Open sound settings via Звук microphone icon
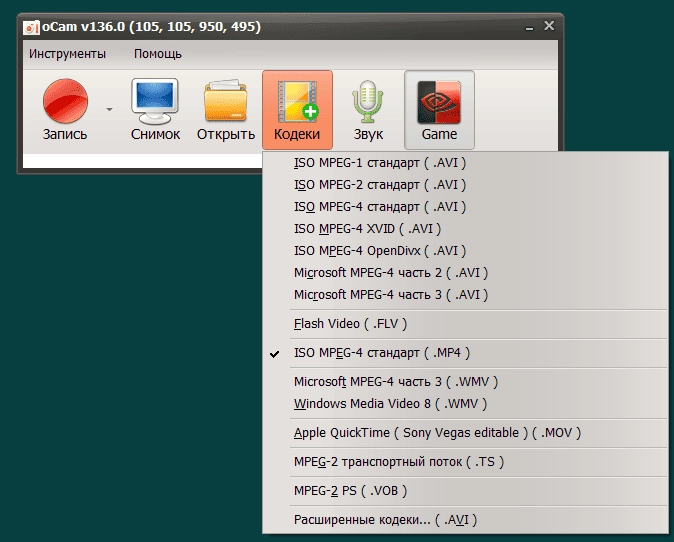Image resolution: width=674 pixels, height=542 pixels. pyautogui.click(x=368, y=110)
